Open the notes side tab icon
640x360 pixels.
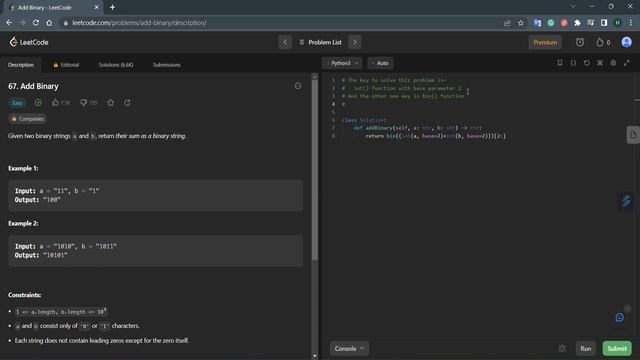click(x=633, y=135)
